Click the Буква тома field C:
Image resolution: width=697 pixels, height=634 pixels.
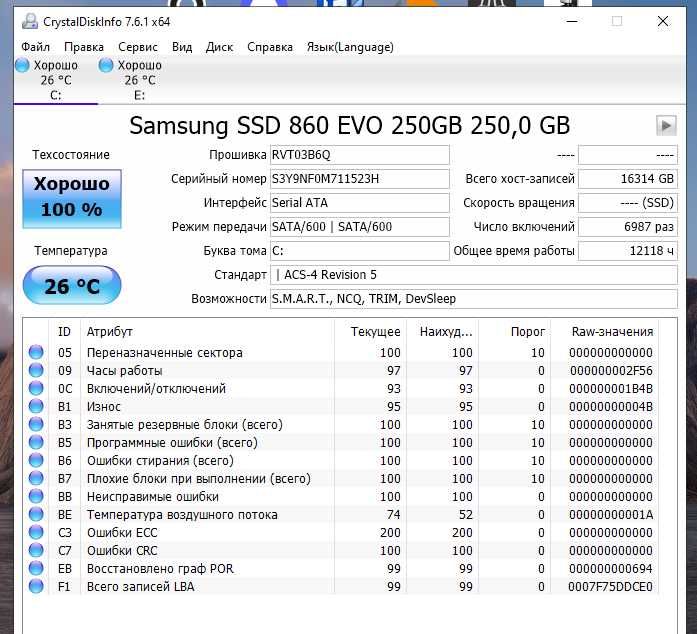point(360,251)
